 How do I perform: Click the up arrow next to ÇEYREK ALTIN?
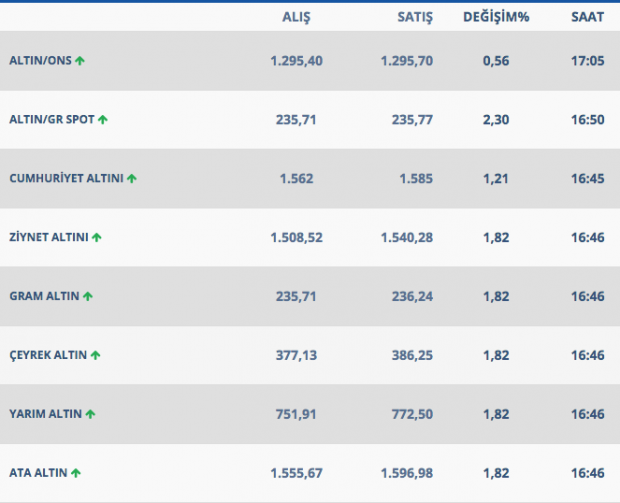(x=96, y=355)
